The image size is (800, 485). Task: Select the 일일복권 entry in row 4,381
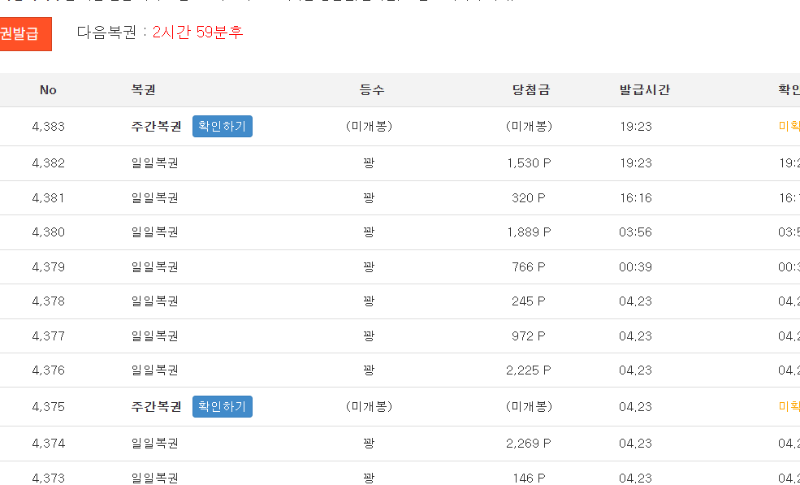(154, 198)
